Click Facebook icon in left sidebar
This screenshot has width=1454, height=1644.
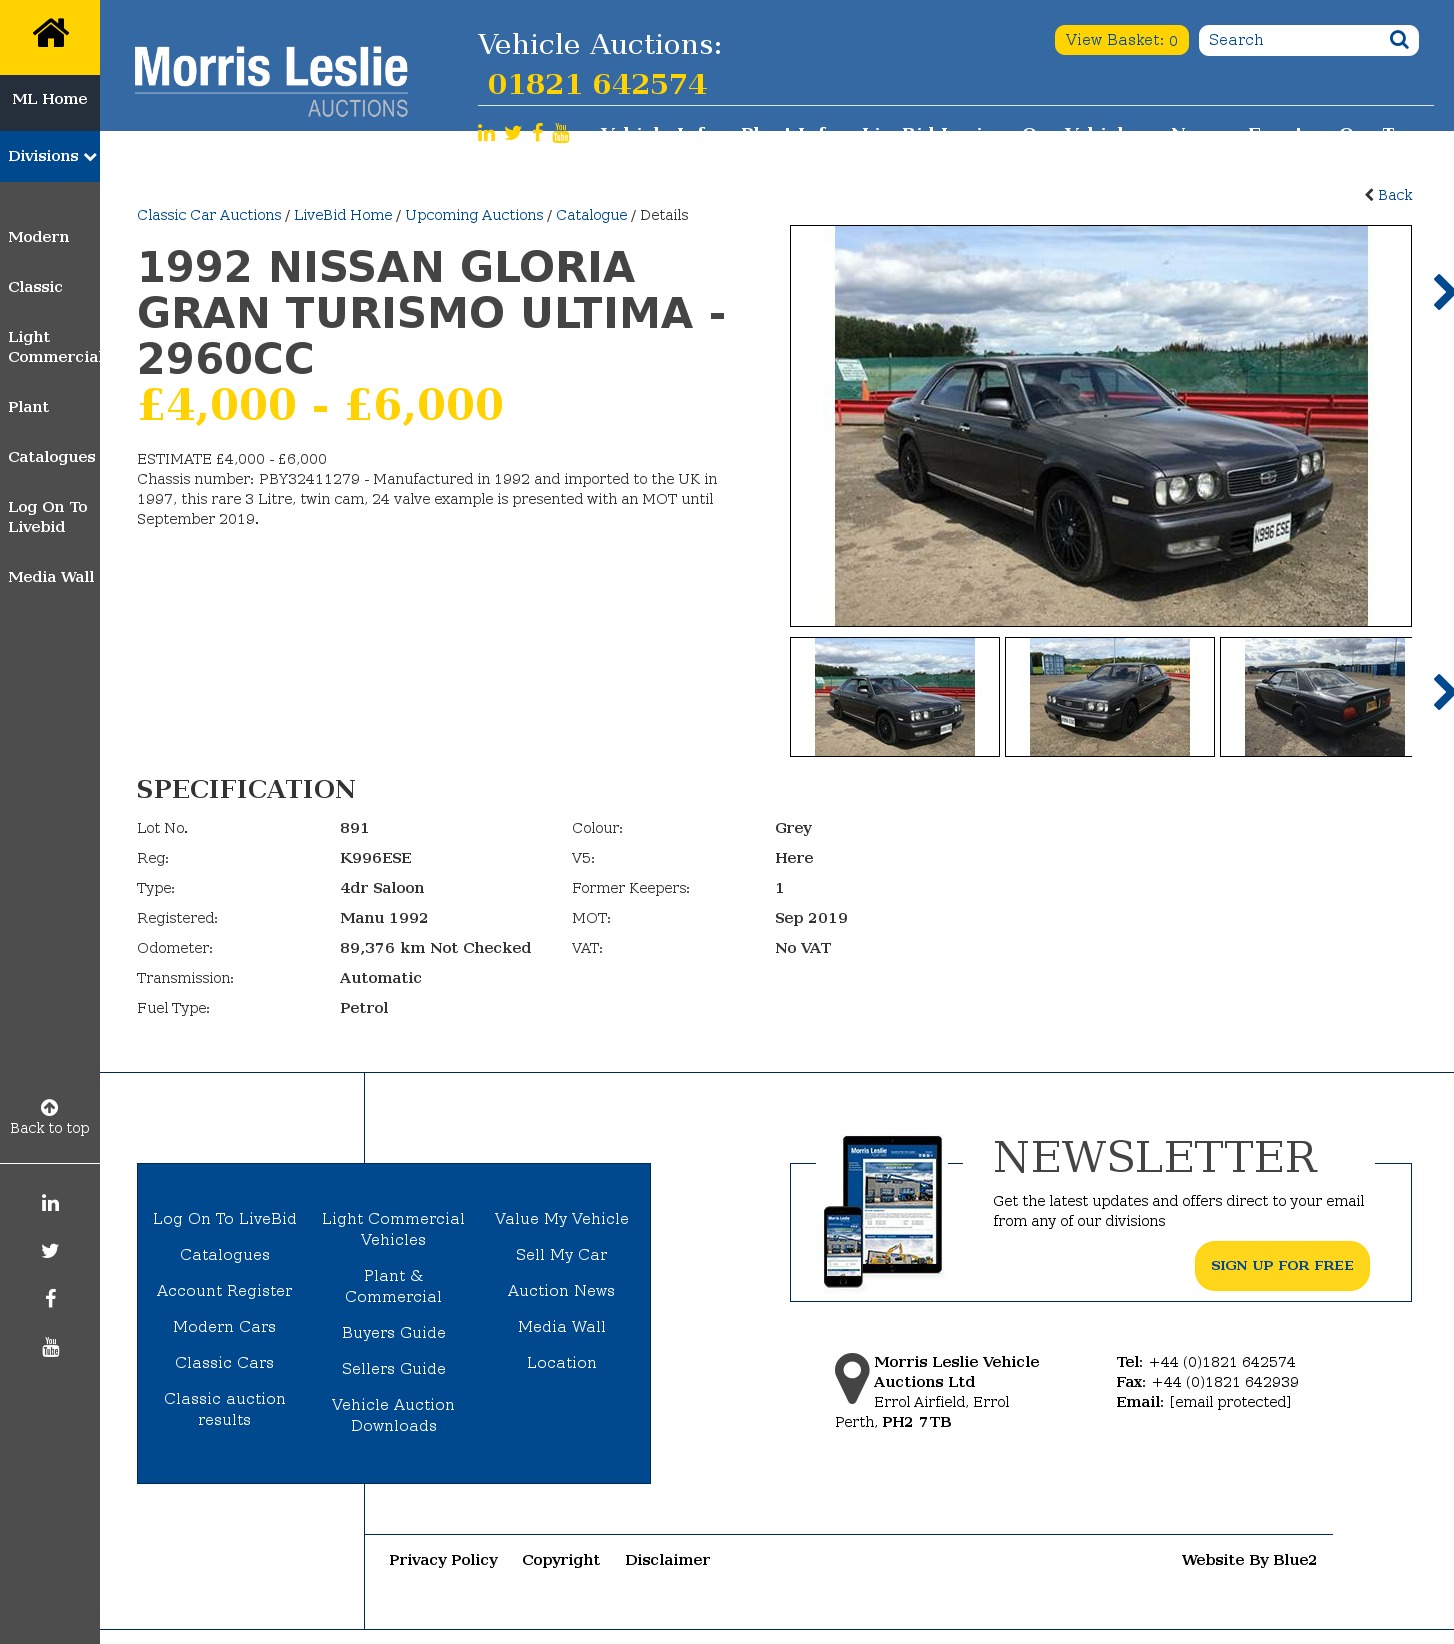pyautogui.click(x=50, y=1299)
